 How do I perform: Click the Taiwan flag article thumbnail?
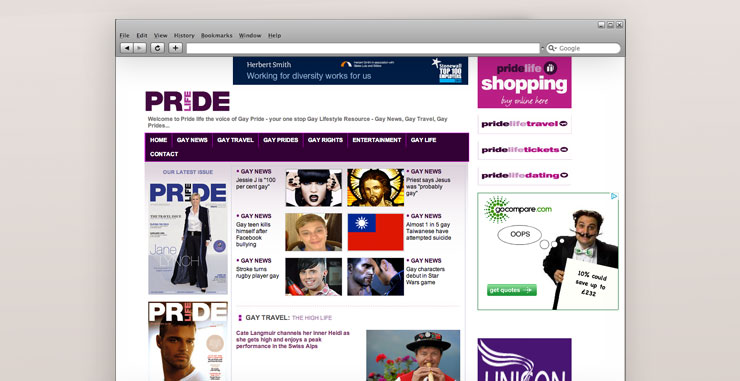tap(376, 232)
